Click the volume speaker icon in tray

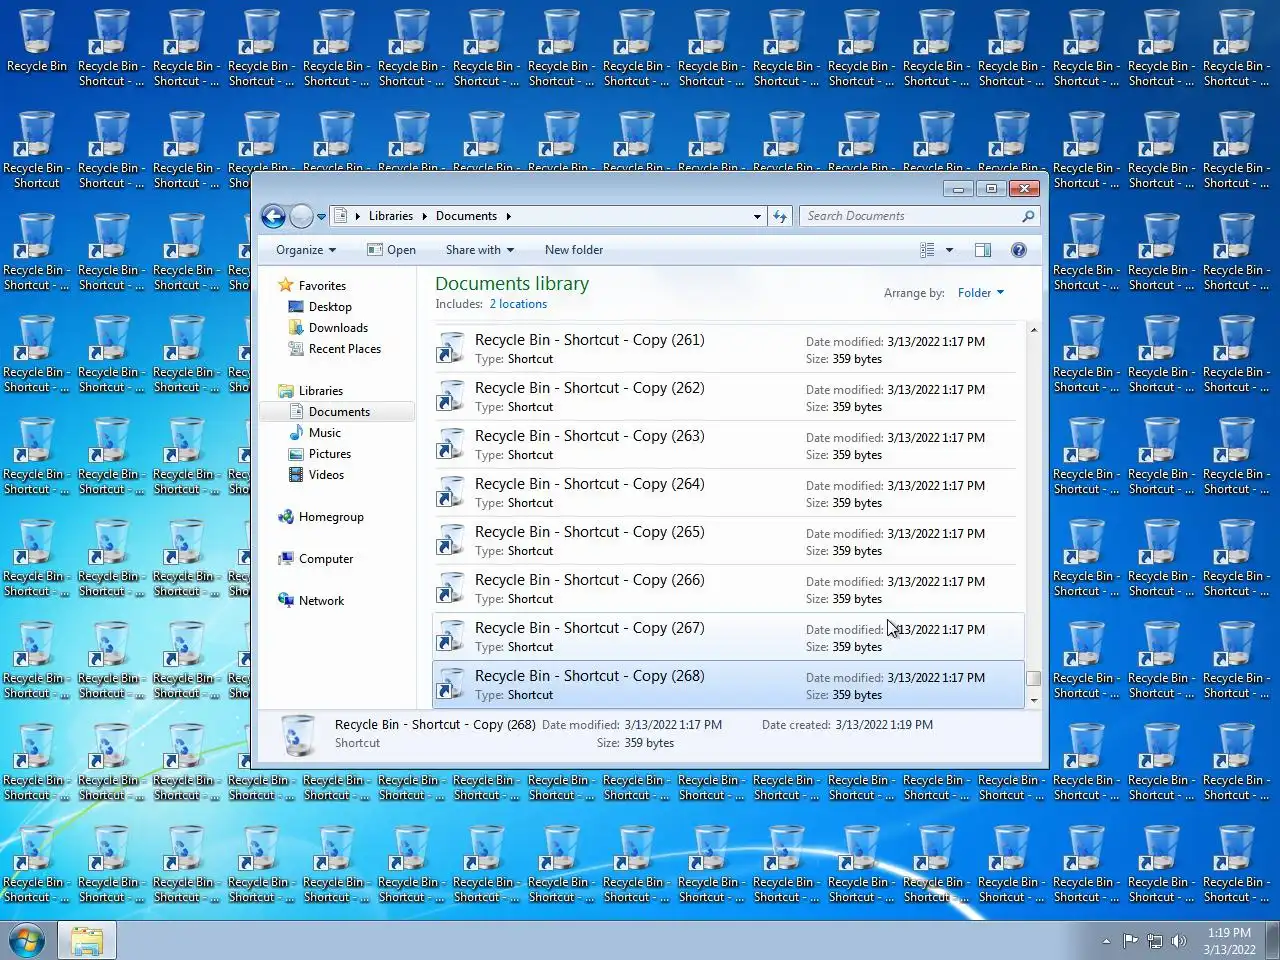(1179, 941)
